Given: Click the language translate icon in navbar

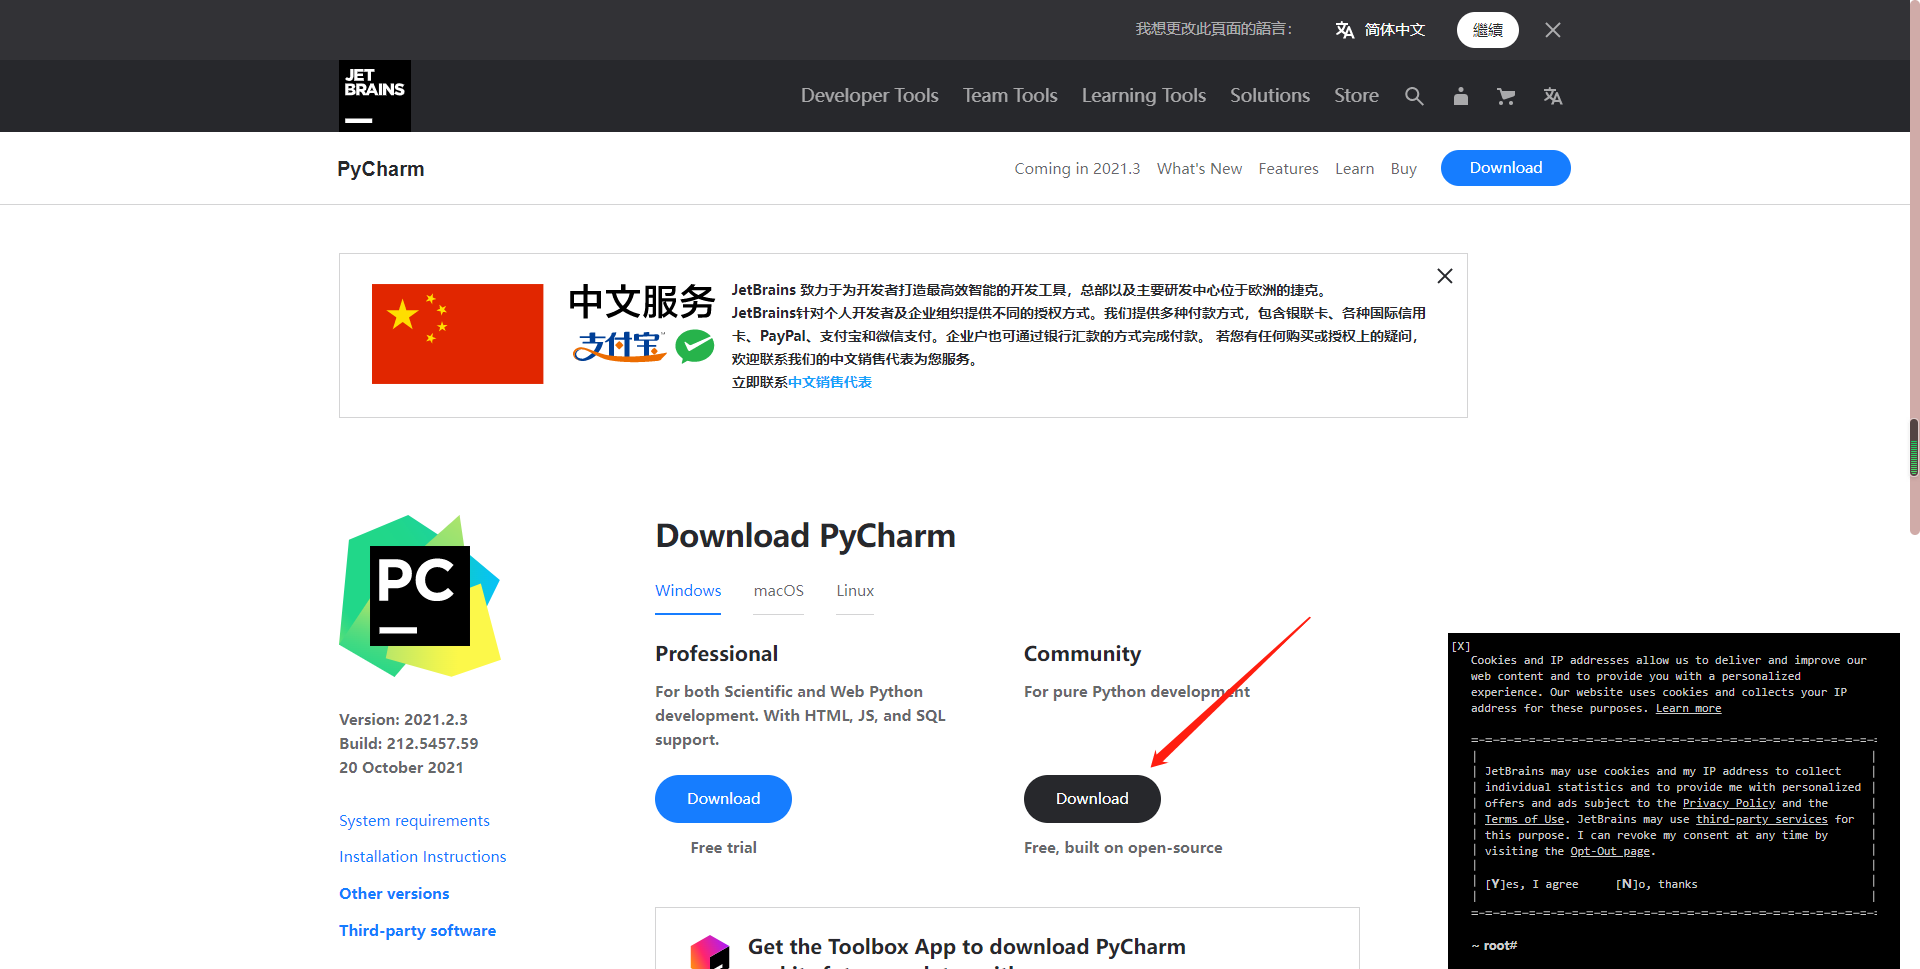Looking at the screenshot, I should click(x=1552, y=96).
